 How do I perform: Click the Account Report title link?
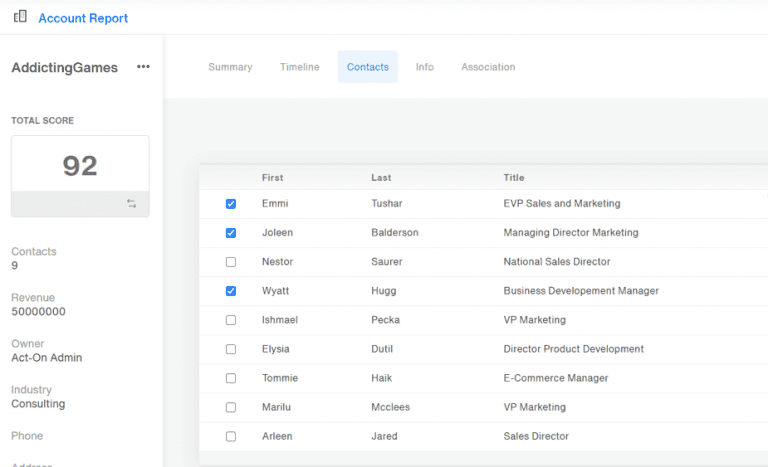(83, 18)
